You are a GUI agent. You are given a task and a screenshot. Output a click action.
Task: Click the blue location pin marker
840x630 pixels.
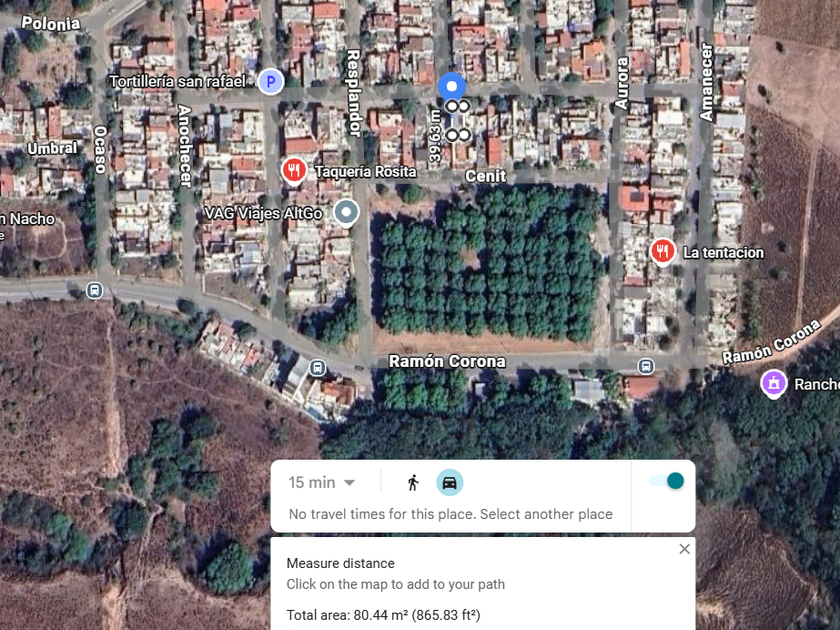452,88
